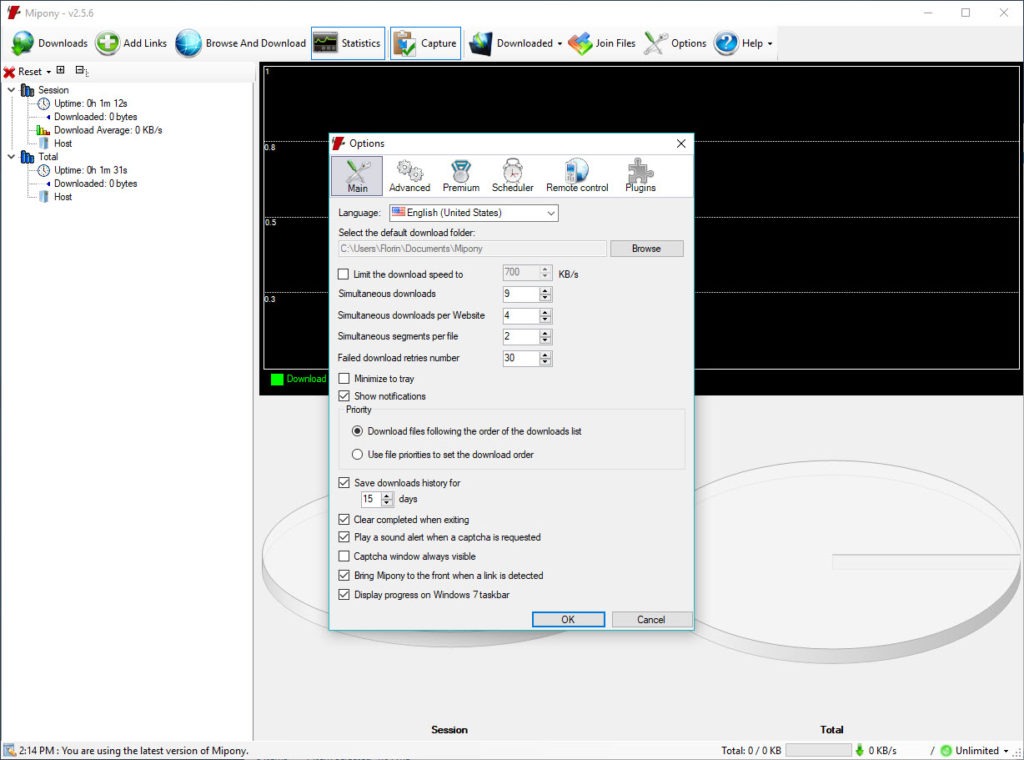
Task: Open the Plugins tab in Options
Action: click(640, 176)
